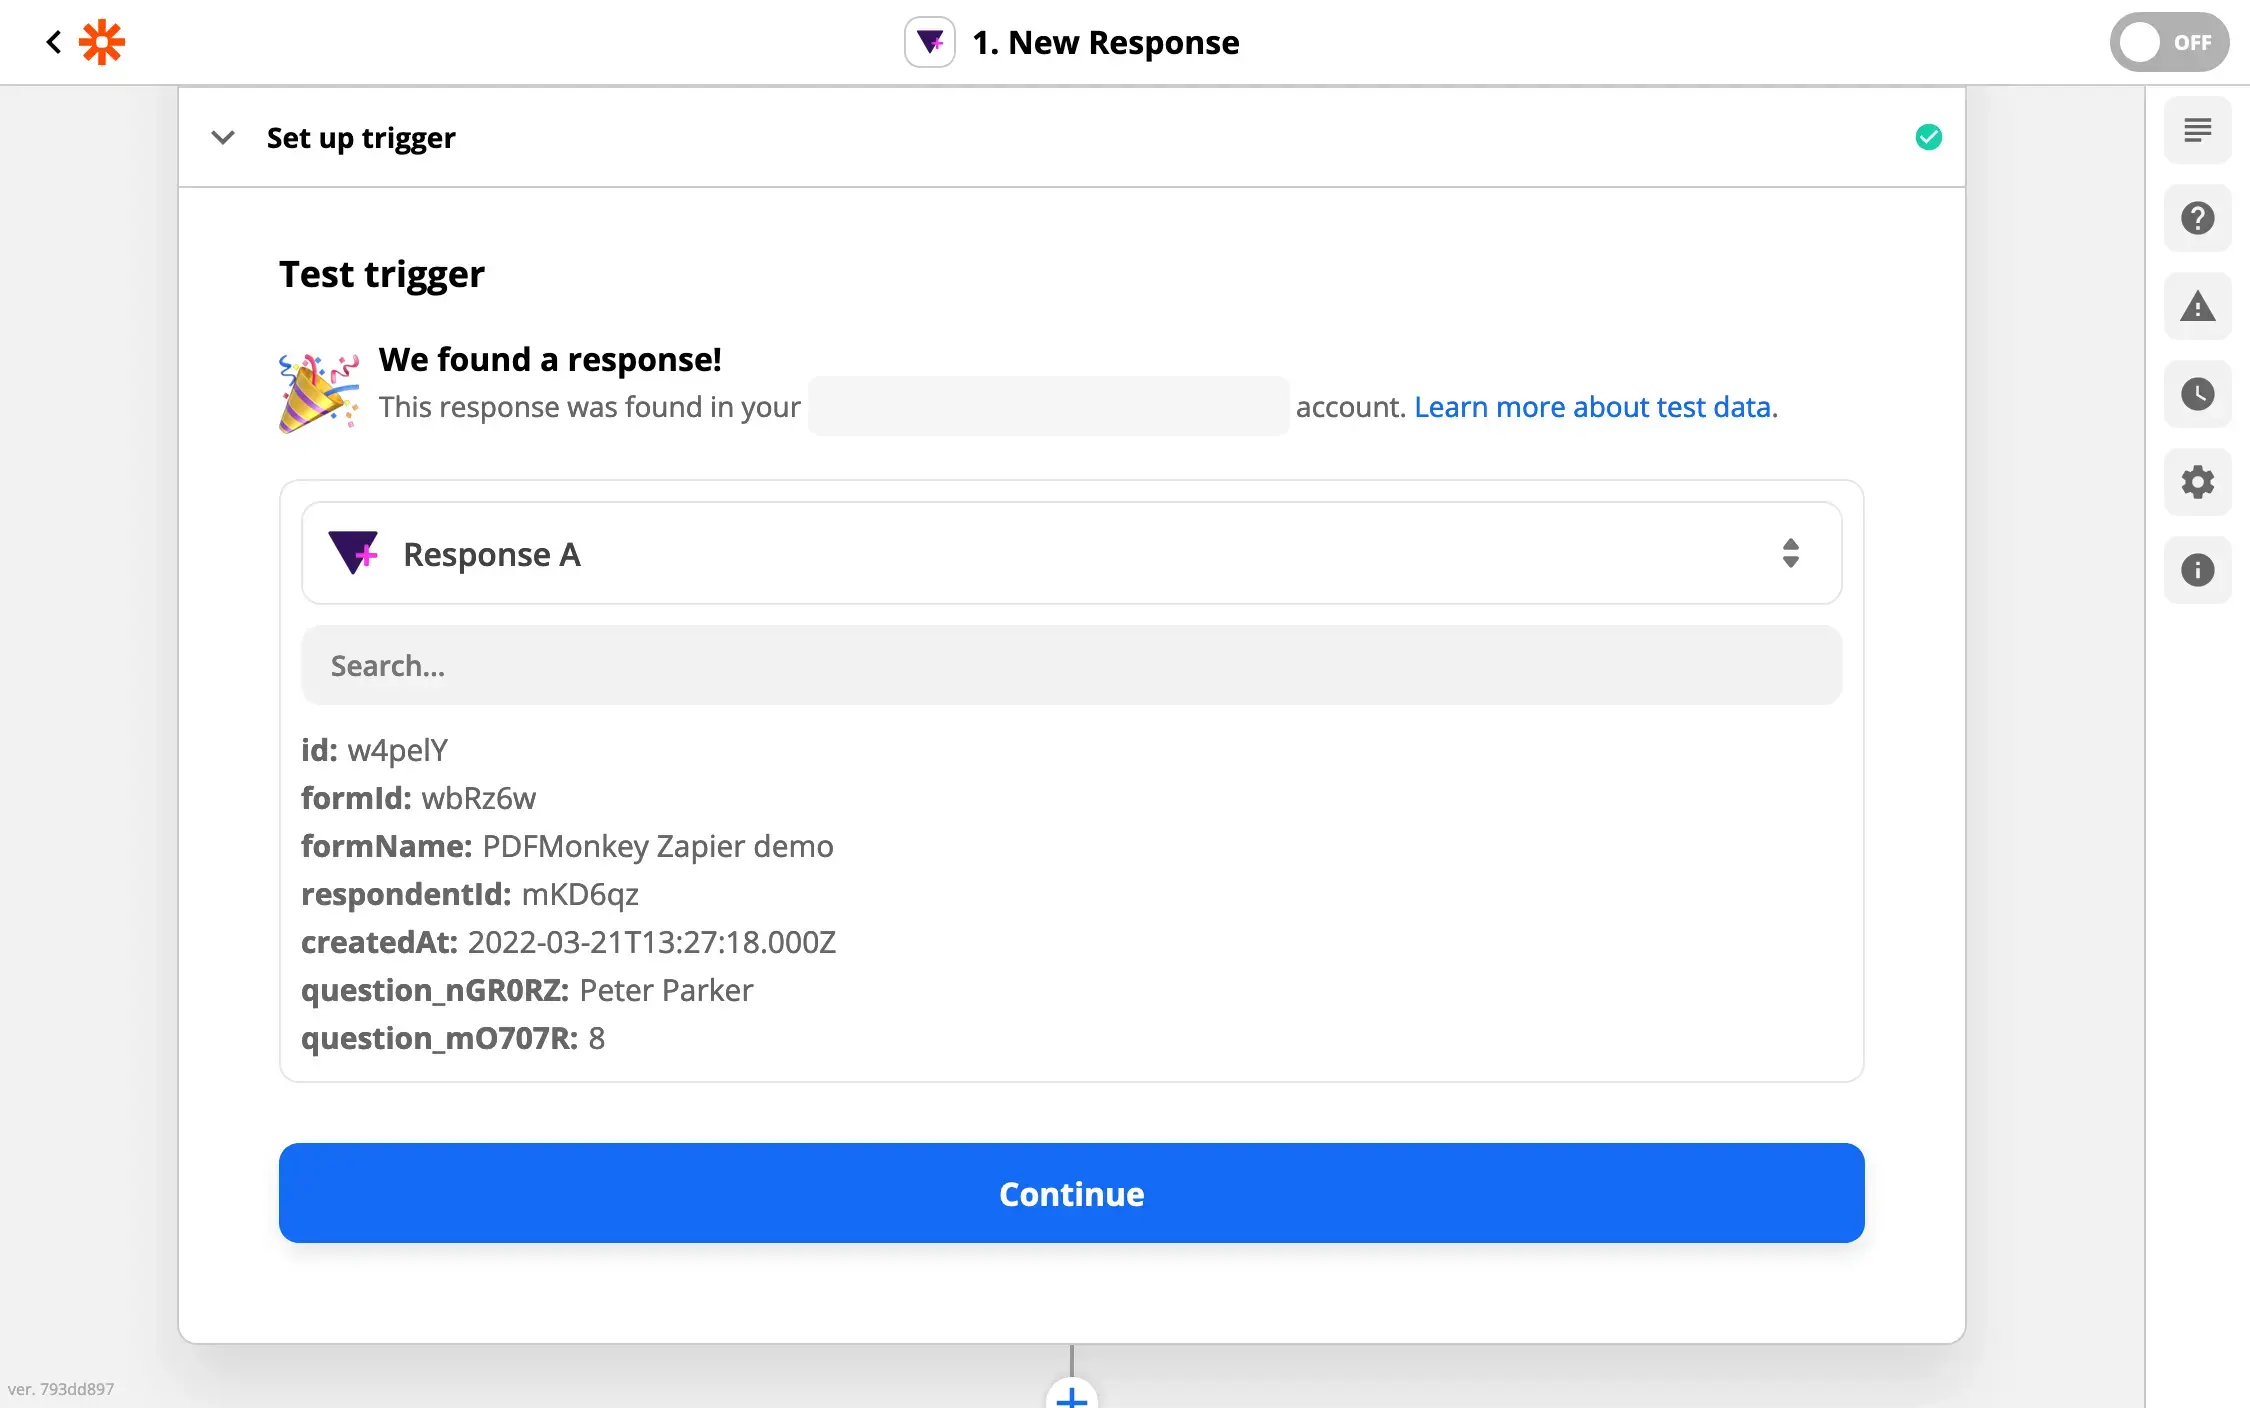Screen dimensions: 2250x1408
Task: Collapse the Set up trigger section
Action: [223, 137]
